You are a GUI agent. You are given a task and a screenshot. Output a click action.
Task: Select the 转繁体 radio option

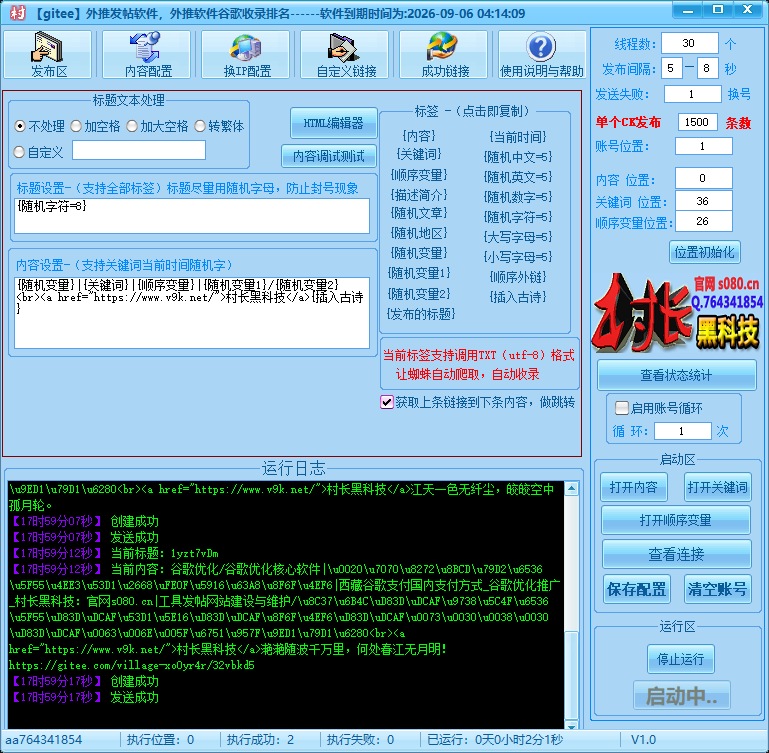[219, 126]
